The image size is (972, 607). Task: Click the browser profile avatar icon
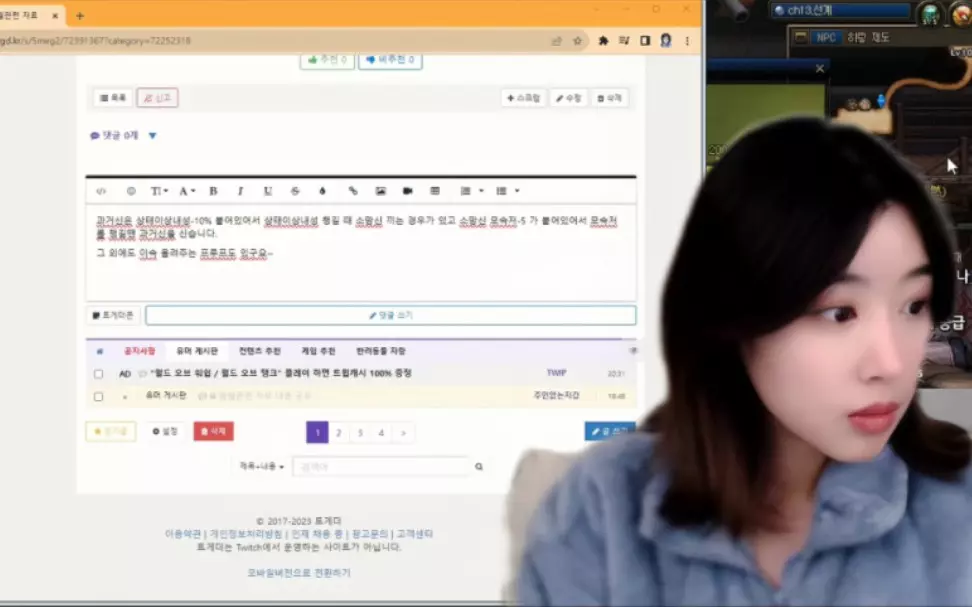click(x=666, y=41)
